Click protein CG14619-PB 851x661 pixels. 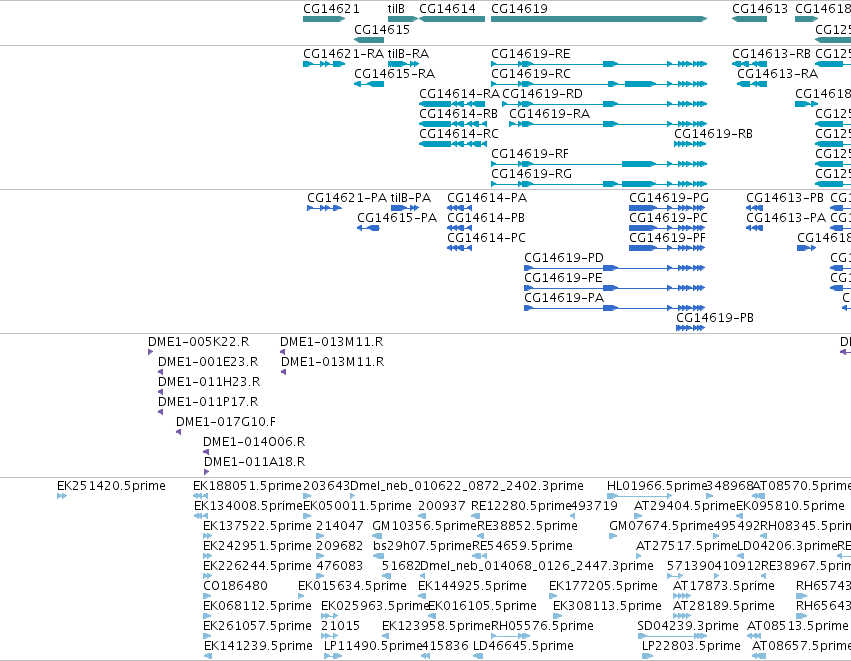tap(690, 328)
